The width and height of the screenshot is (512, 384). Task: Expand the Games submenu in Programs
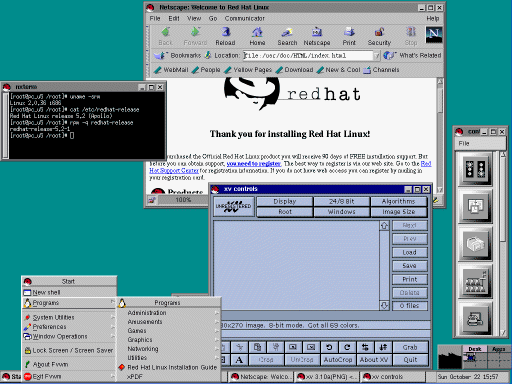(169, 331)
